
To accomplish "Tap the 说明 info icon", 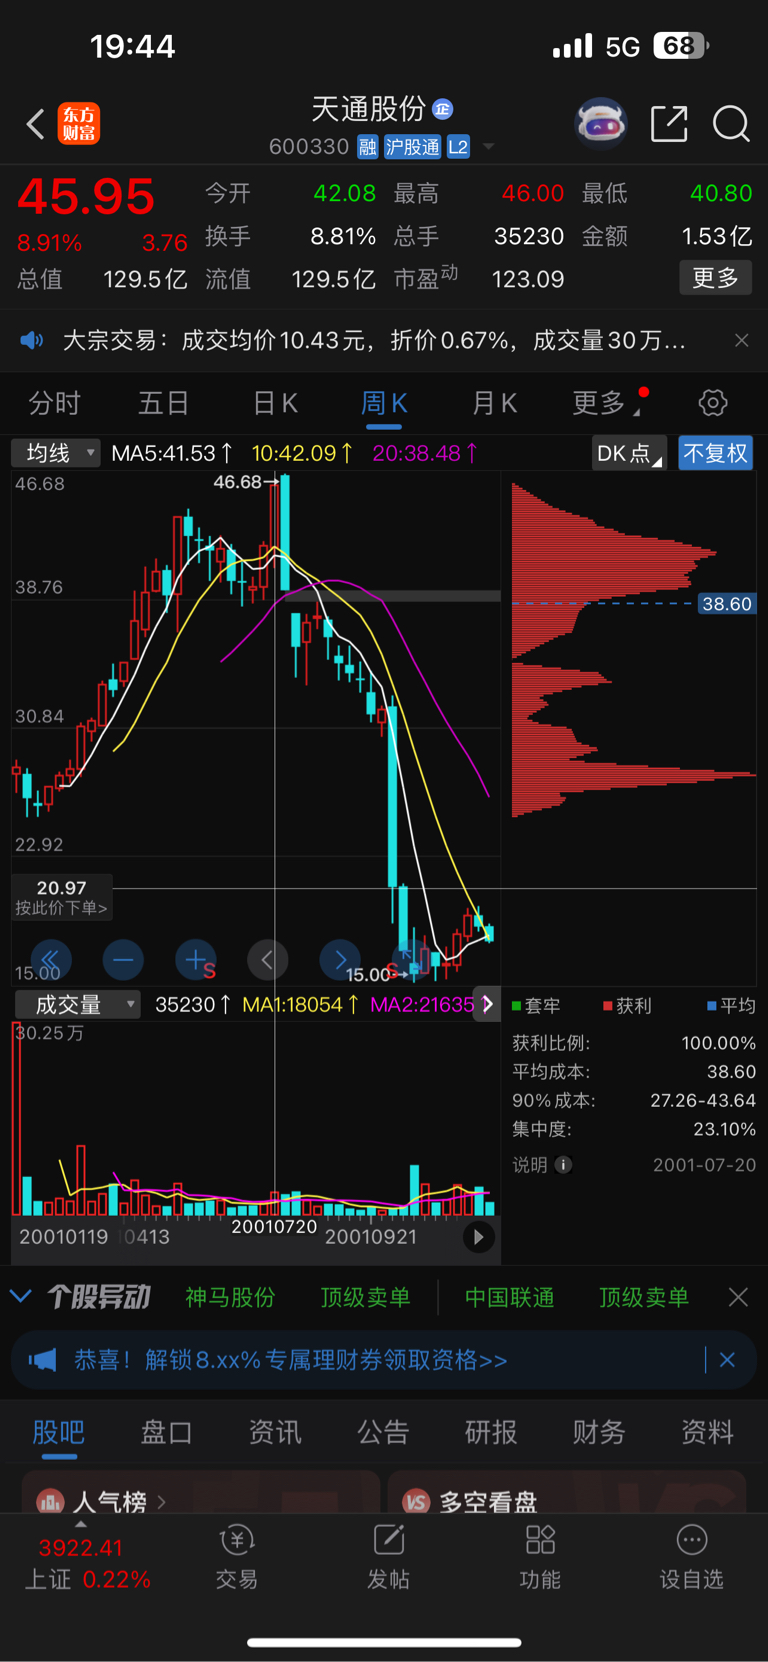I will (563, 1165).
